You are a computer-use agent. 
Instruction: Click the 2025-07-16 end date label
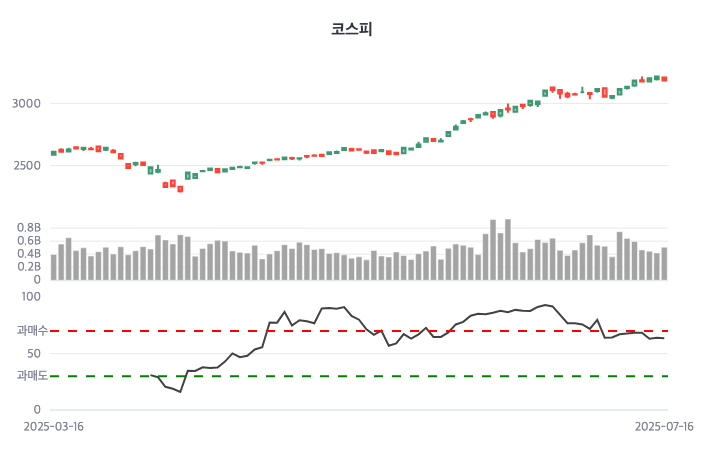[664, 426]
